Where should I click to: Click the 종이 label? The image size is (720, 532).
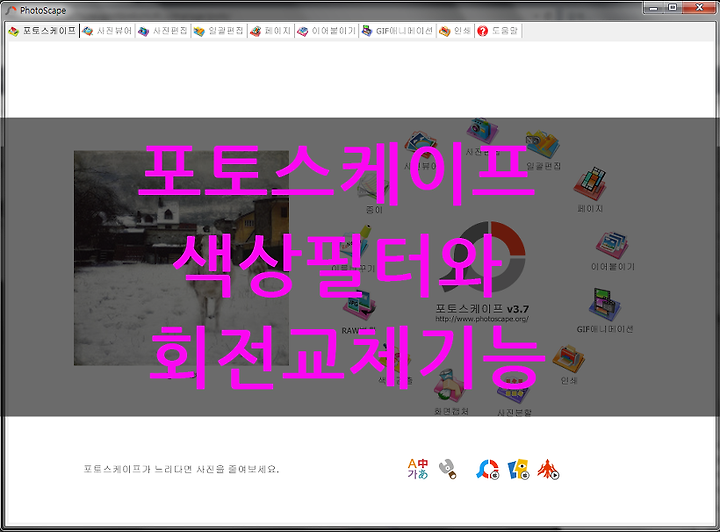(374, 210)
